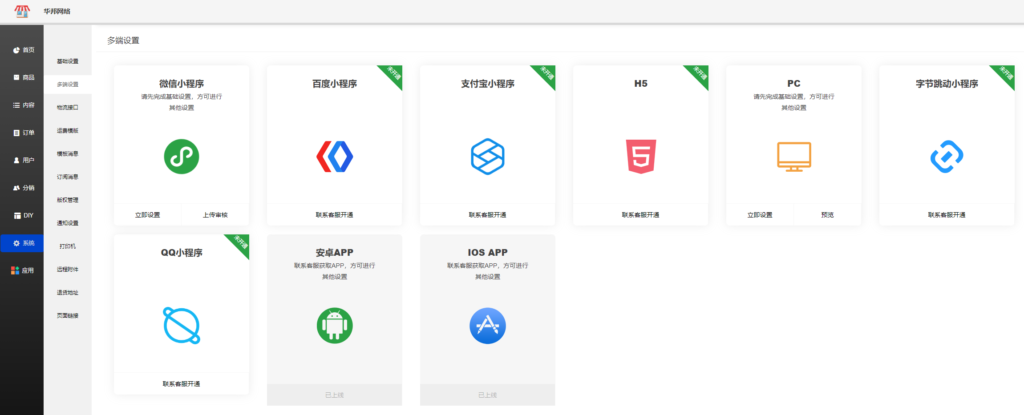Click the 未开通 ribbon on the 百度小程序 card

[x=392, y=75]
